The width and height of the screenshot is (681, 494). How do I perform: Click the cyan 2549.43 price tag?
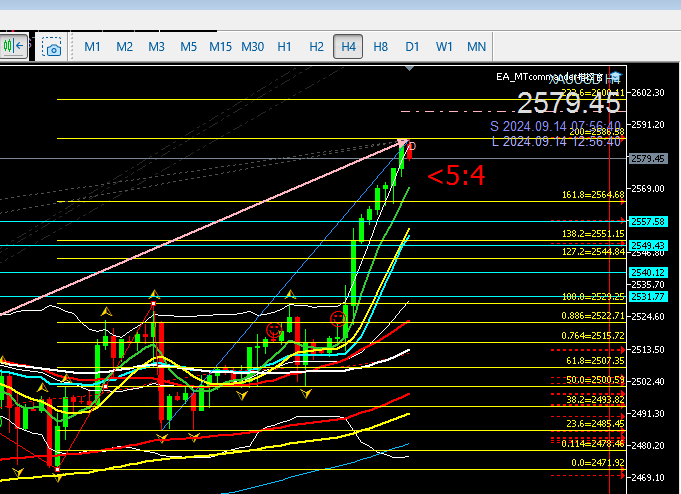click(x=648, y=245)
